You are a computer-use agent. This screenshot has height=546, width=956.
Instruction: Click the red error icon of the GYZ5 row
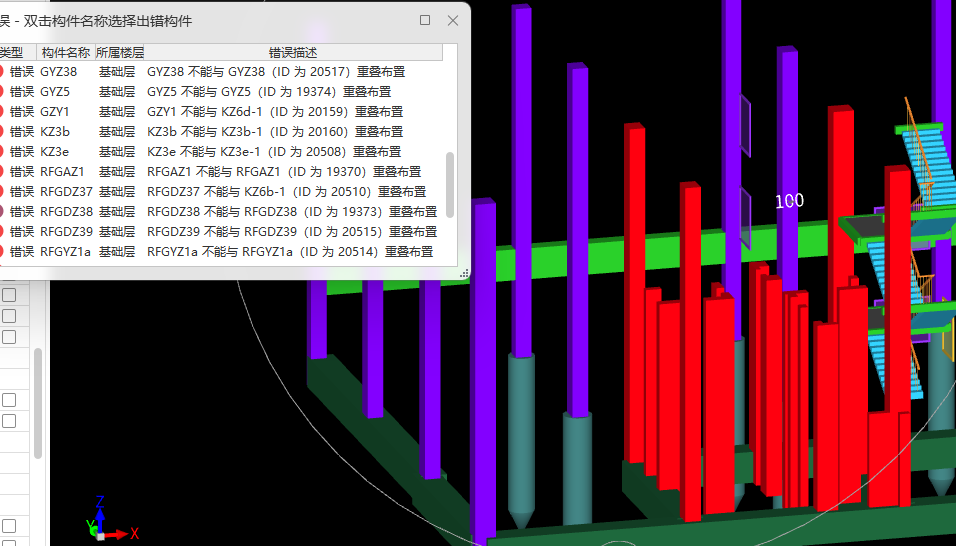click(1, 92)
